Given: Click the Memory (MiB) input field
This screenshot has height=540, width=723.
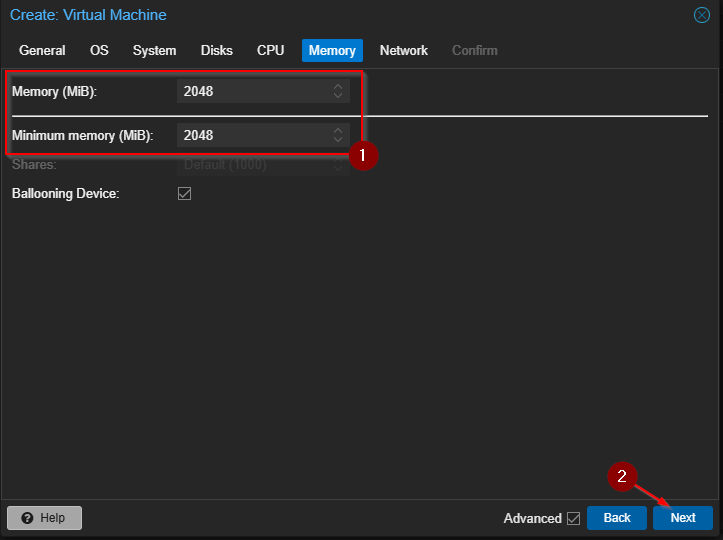Looking at the screenshot, I should click(252, 92).
